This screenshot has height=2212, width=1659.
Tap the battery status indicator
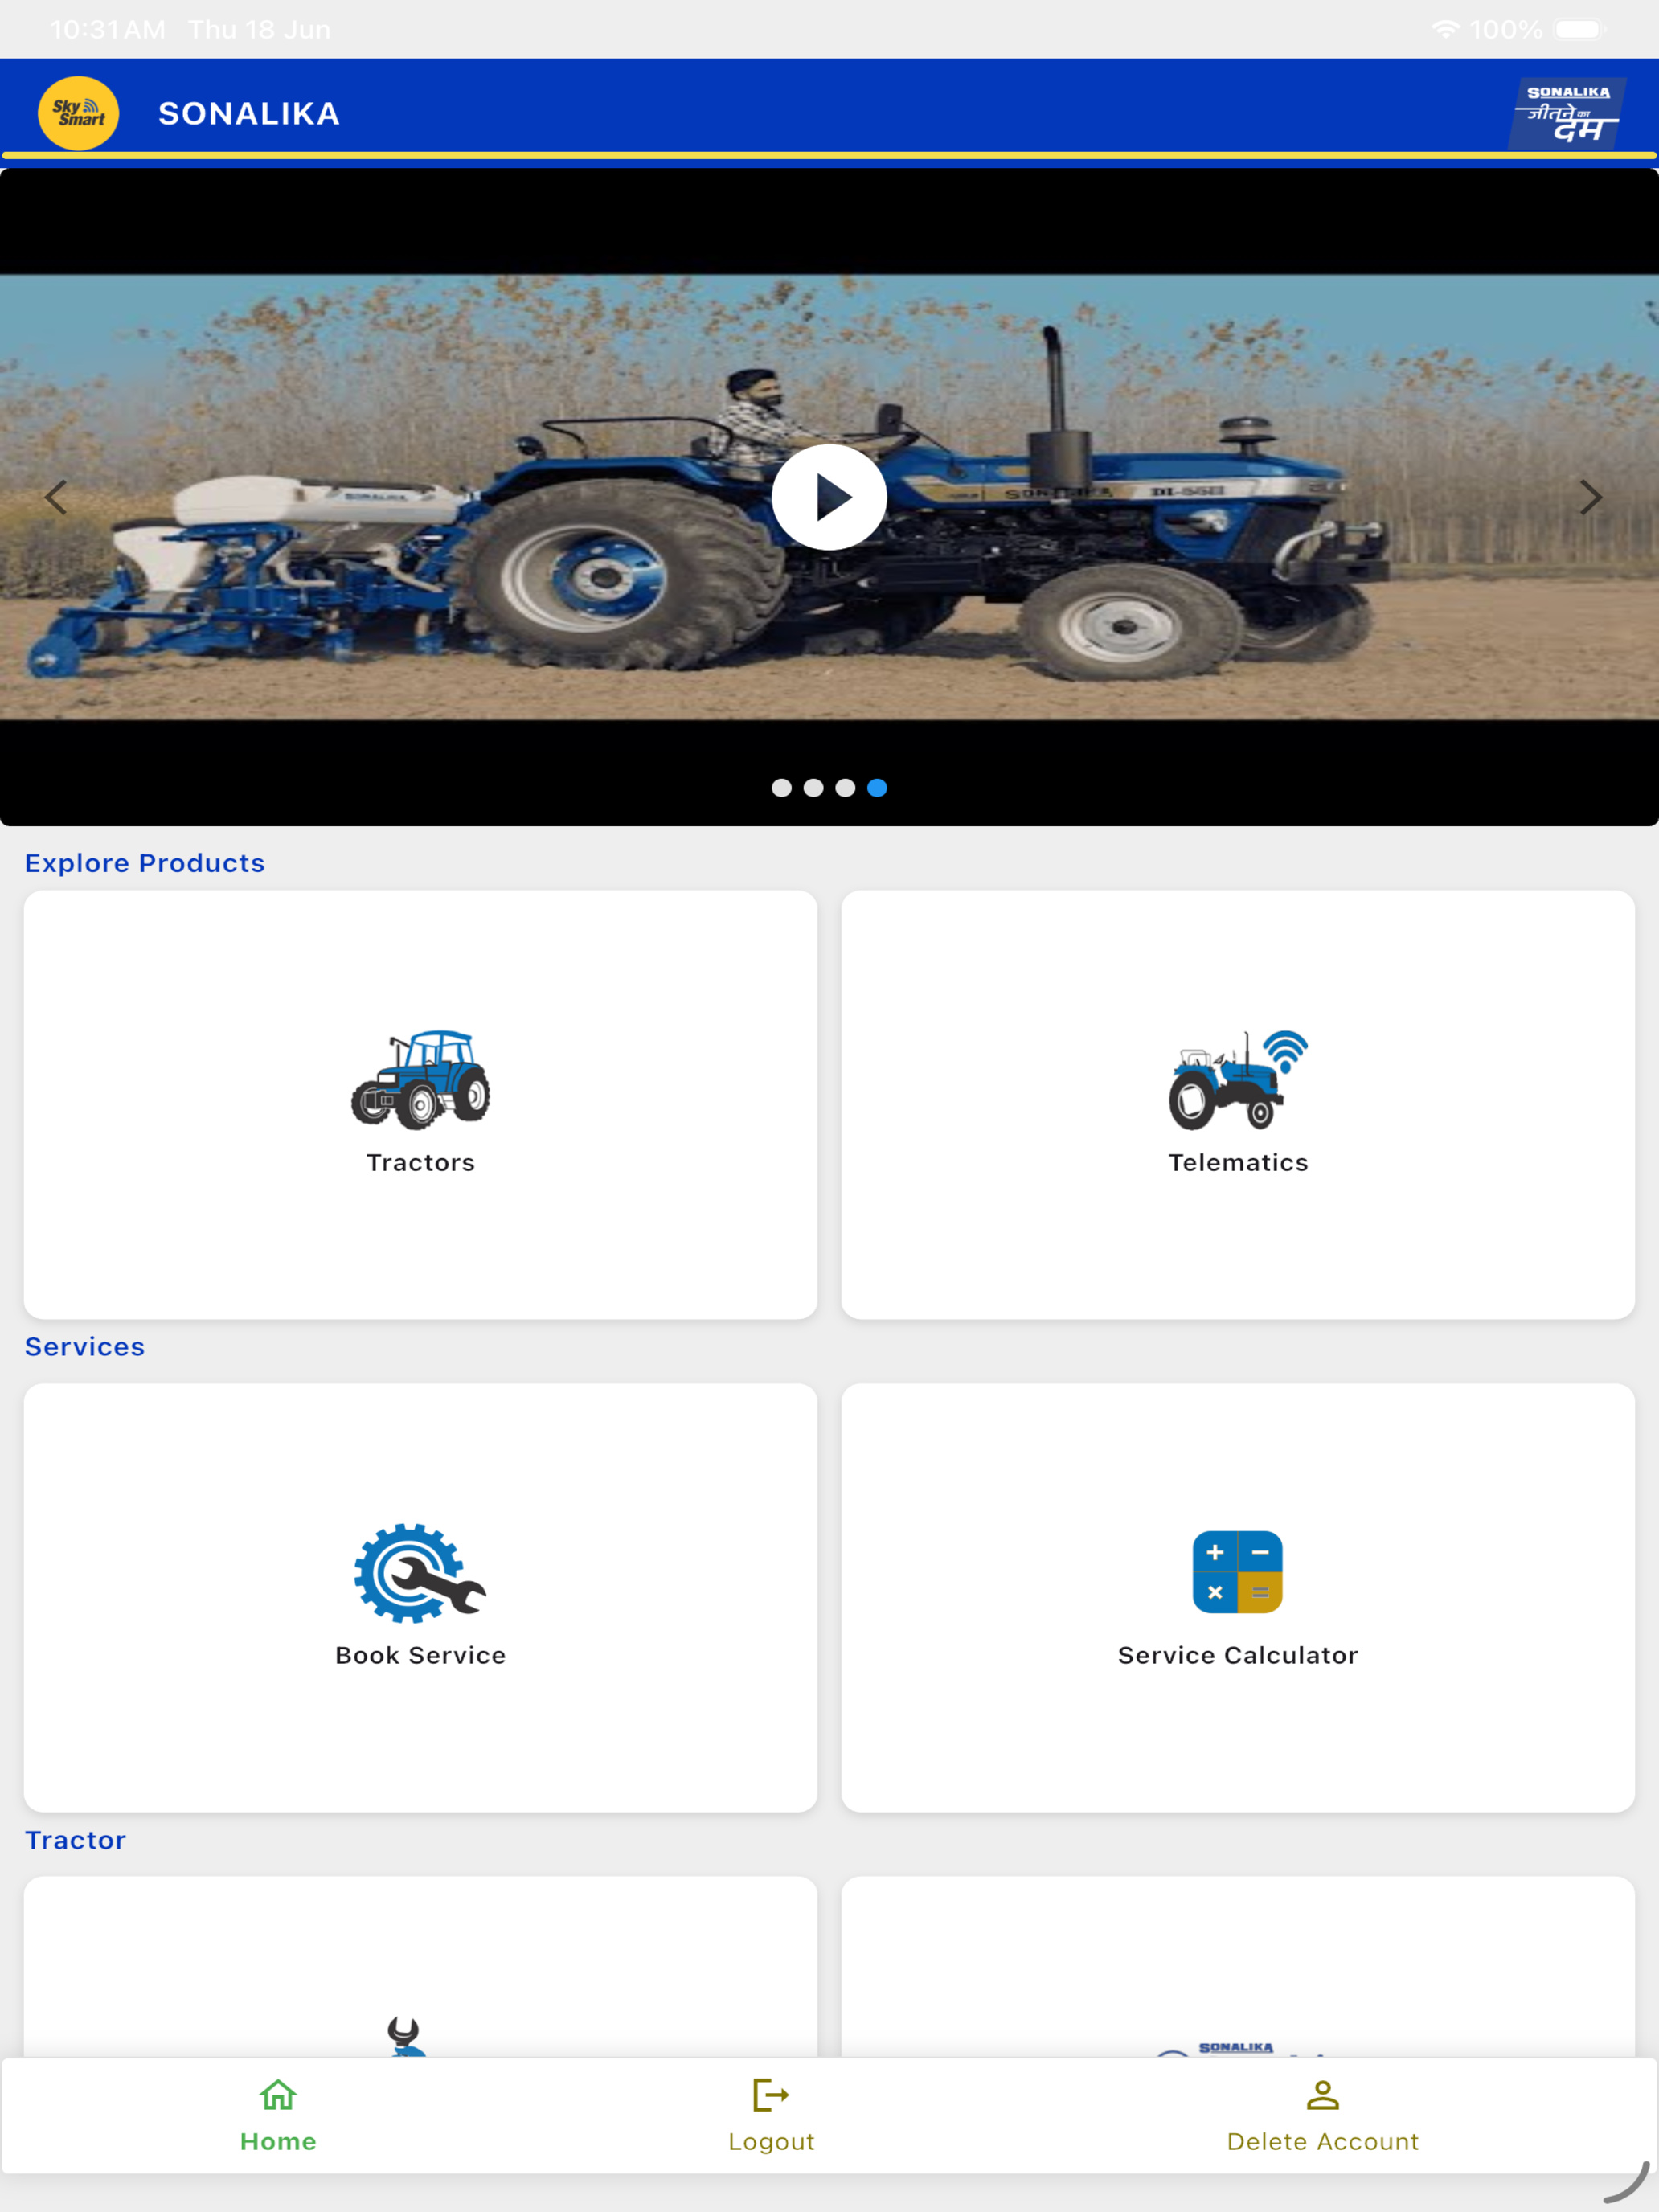pos(1580,29)
